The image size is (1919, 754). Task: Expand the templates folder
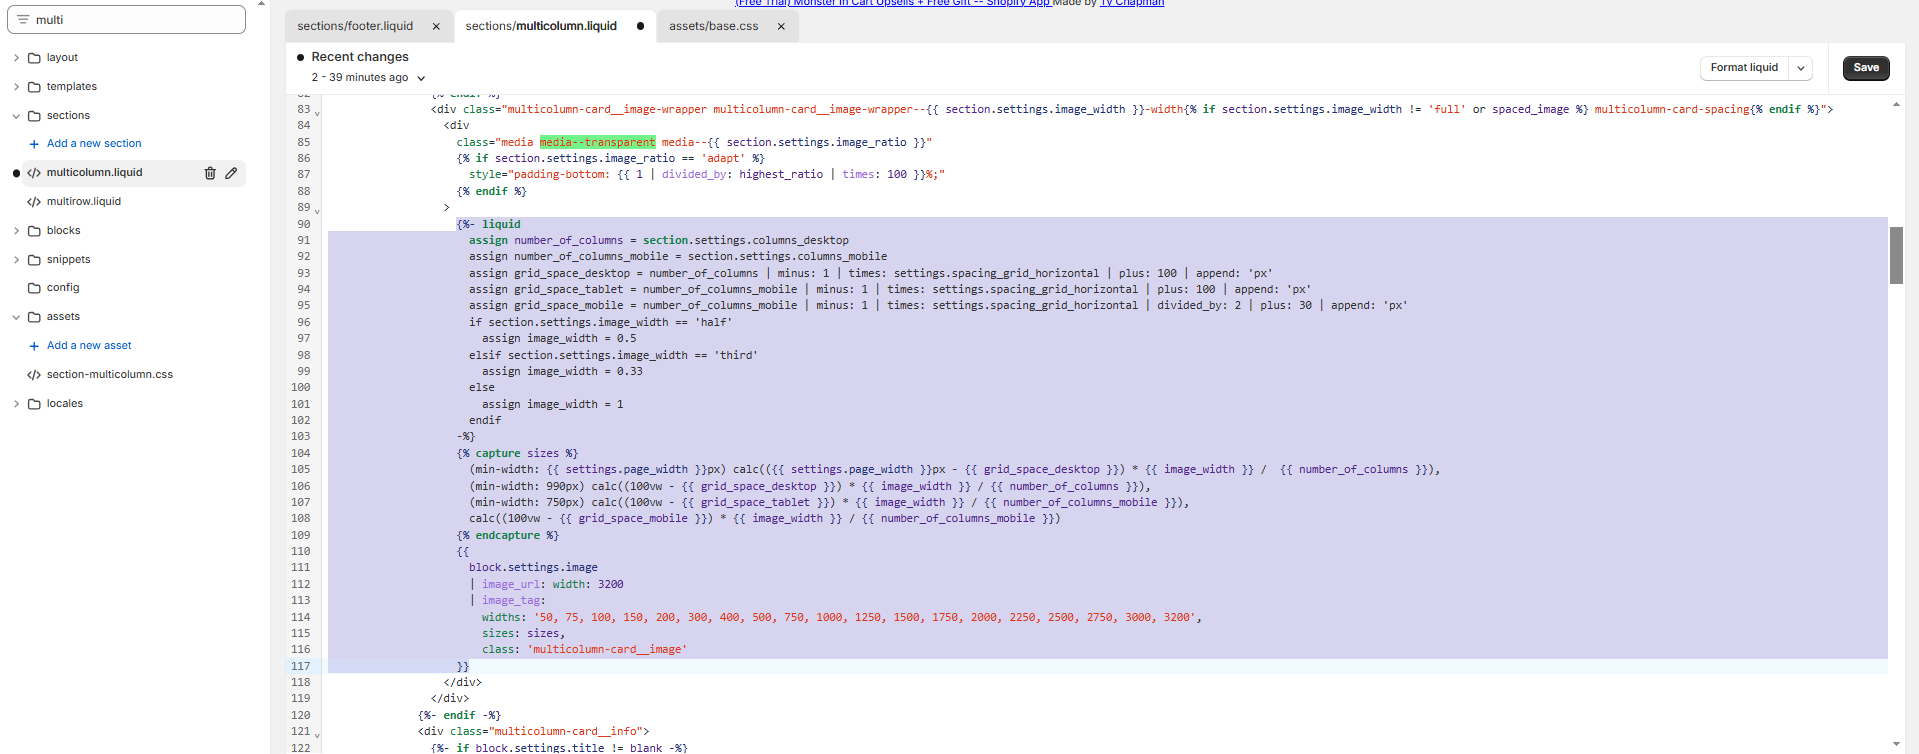16,87
